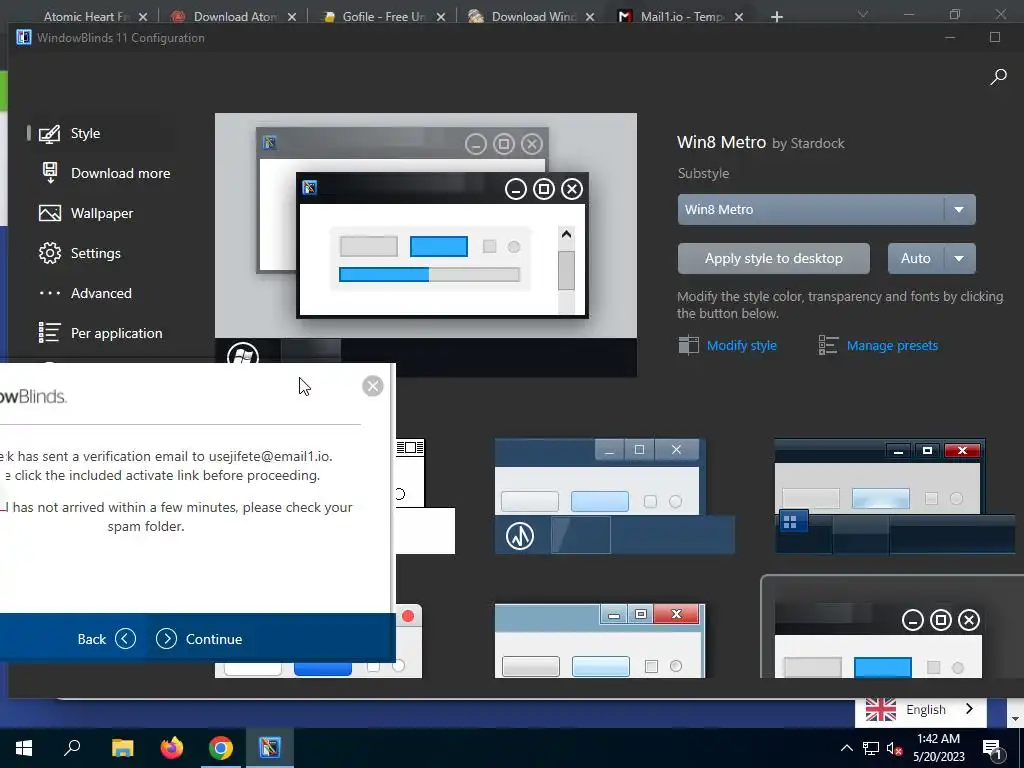
Task: Open Chrome from the taskbar
Action: [221, 748]
